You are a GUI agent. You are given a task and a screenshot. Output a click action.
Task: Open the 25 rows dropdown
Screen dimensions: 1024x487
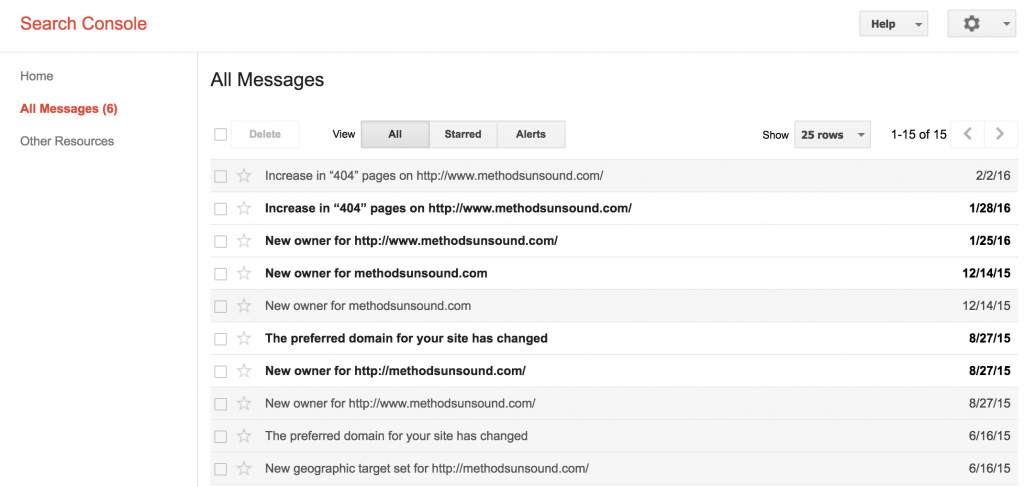832,134
